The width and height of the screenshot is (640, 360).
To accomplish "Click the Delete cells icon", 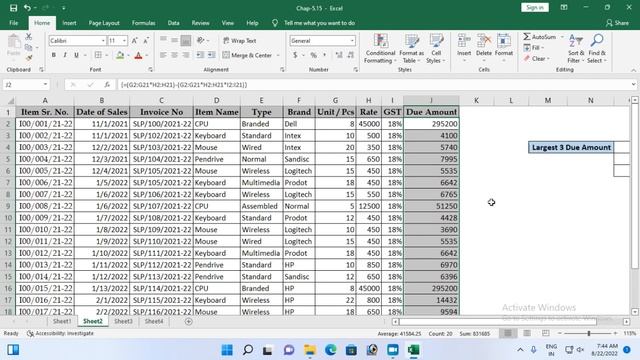I will (484, 41).
